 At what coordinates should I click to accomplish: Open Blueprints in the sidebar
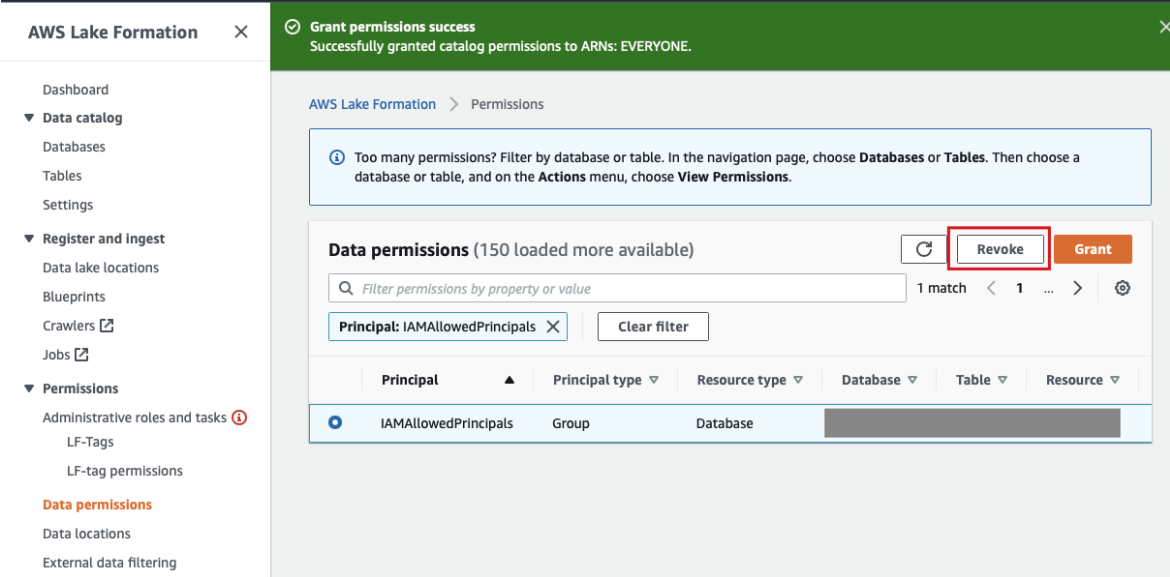point(74,297)
